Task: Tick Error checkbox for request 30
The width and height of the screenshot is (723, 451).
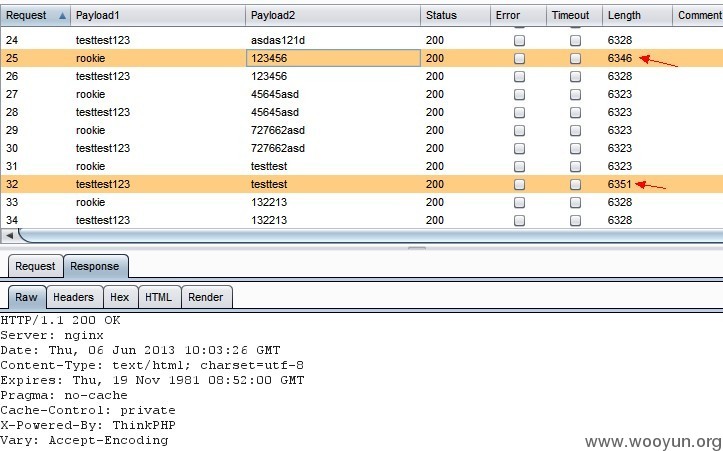Action: (519, 148)
